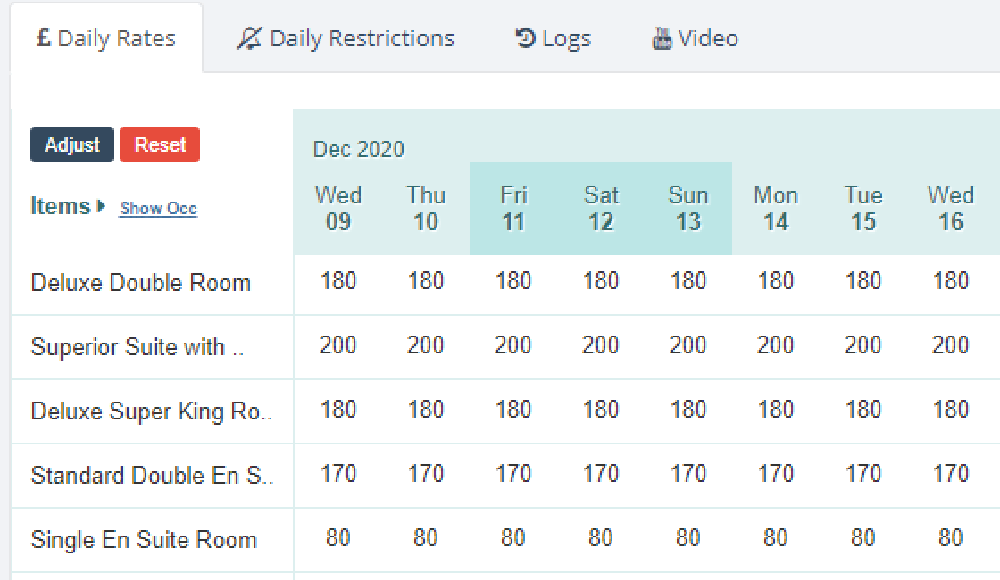Click the video camera icon

661,39
